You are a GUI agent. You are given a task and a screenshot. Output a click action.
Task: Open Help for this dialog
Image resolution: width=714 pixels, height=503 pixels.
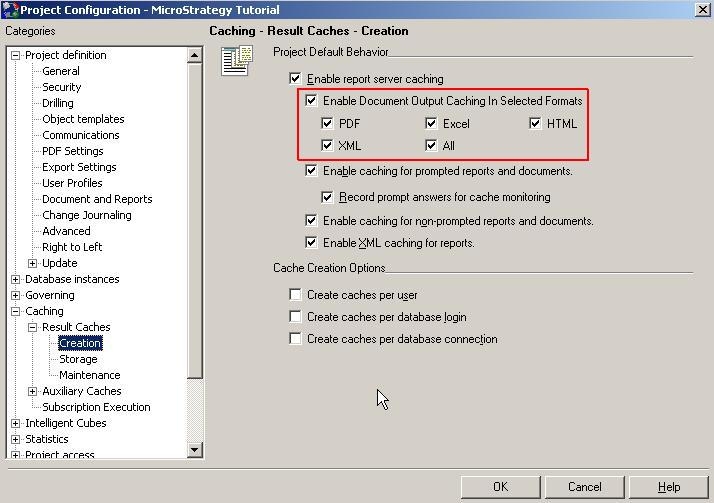(x=668, y=487)
